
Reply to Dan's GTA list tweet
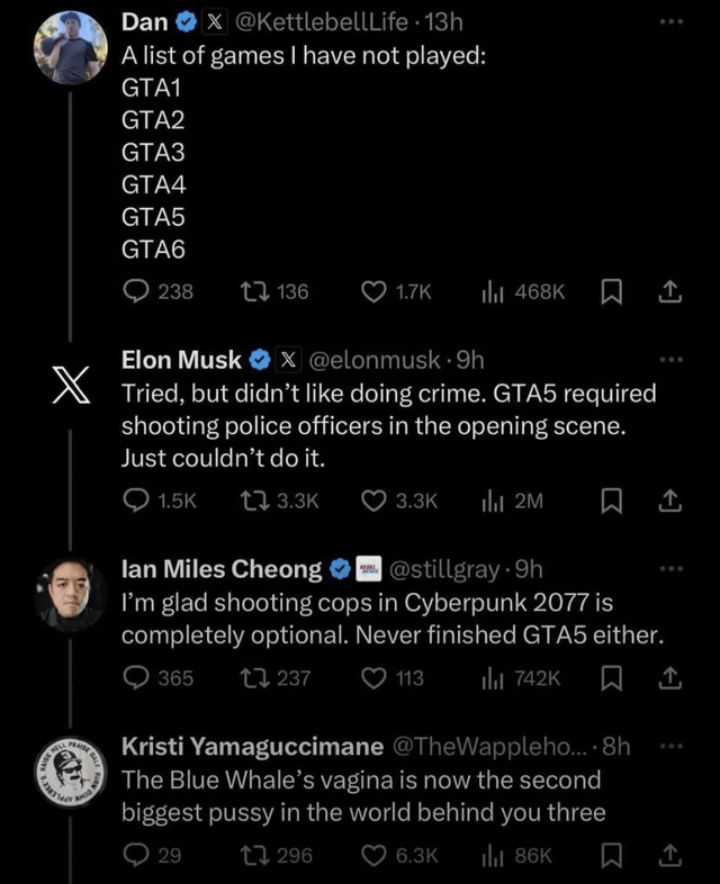(136, 292)
